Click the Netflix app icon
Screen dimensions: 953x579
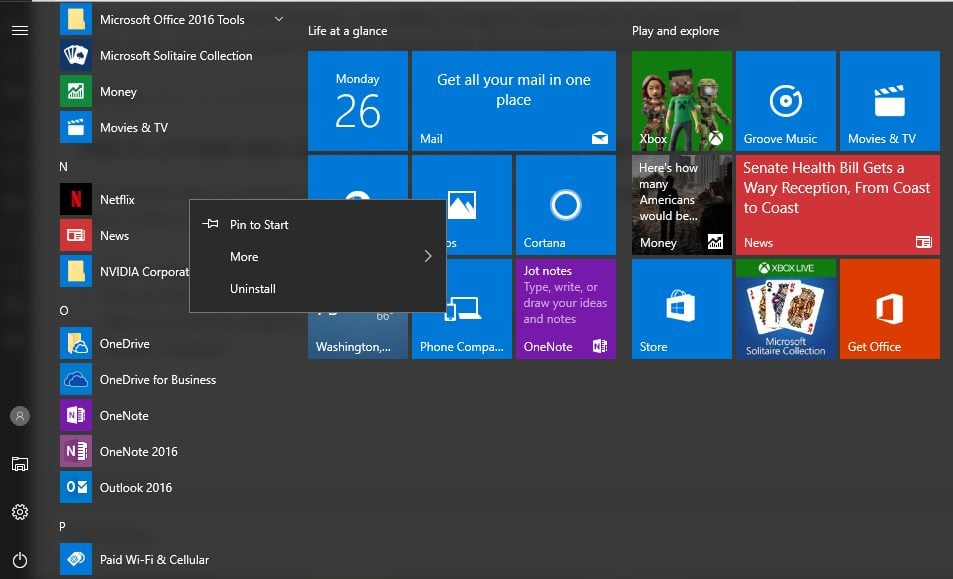pos(76,199)
